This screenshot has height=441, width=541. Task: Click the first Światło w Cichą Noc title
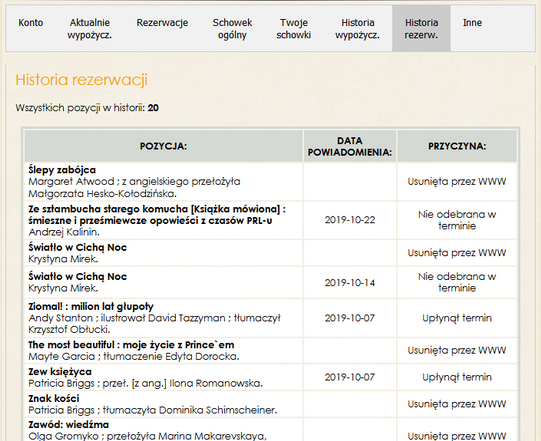coord(78,247)
